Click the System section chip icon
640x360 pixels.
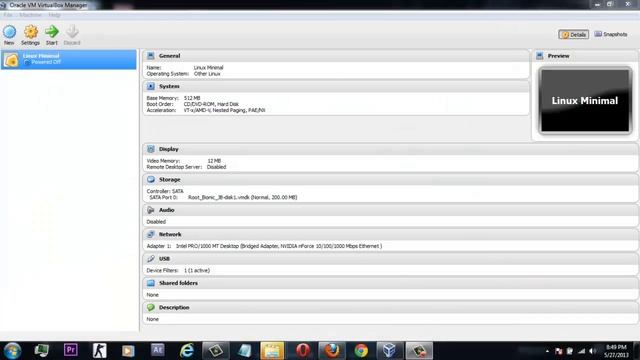(x=151, y=87)
